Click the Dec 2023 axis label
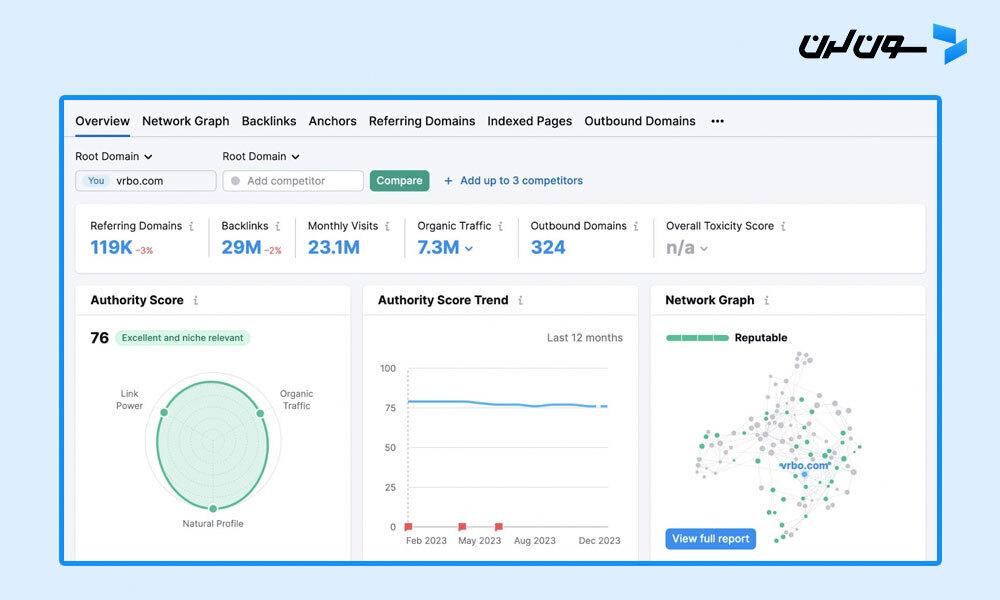This screenshot has height=600, width=1000. [x=599, y=541]
